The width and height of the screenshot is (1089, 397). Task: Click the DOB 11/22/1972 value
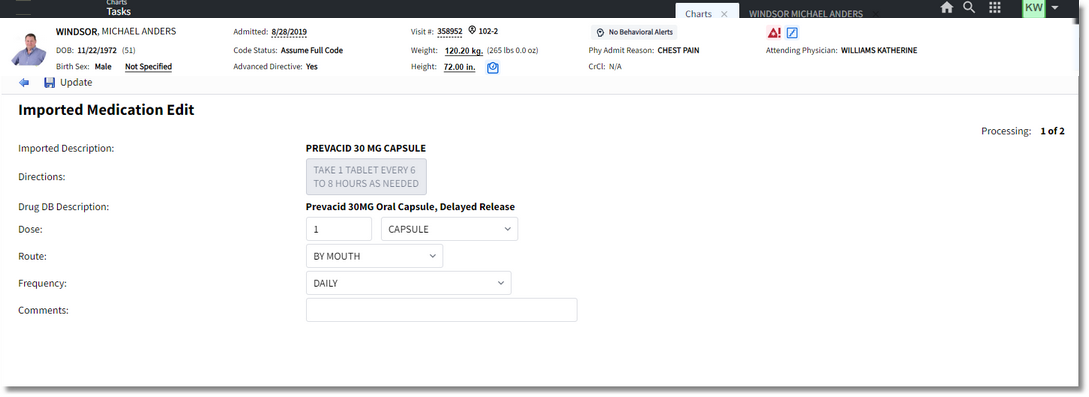point(97,51)
